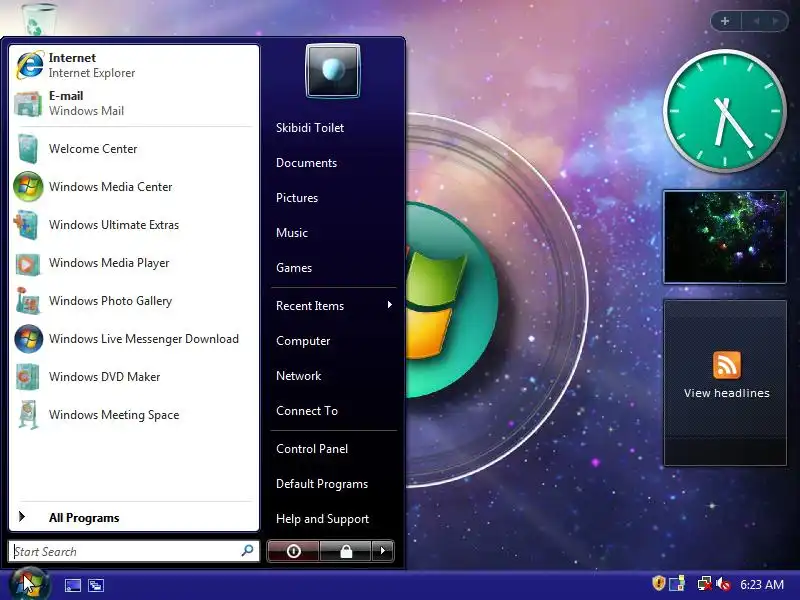Viewport: 800px width, 600px height.
Task: Click the Windows Media Player icon
Action: click(x=28, y=263)
